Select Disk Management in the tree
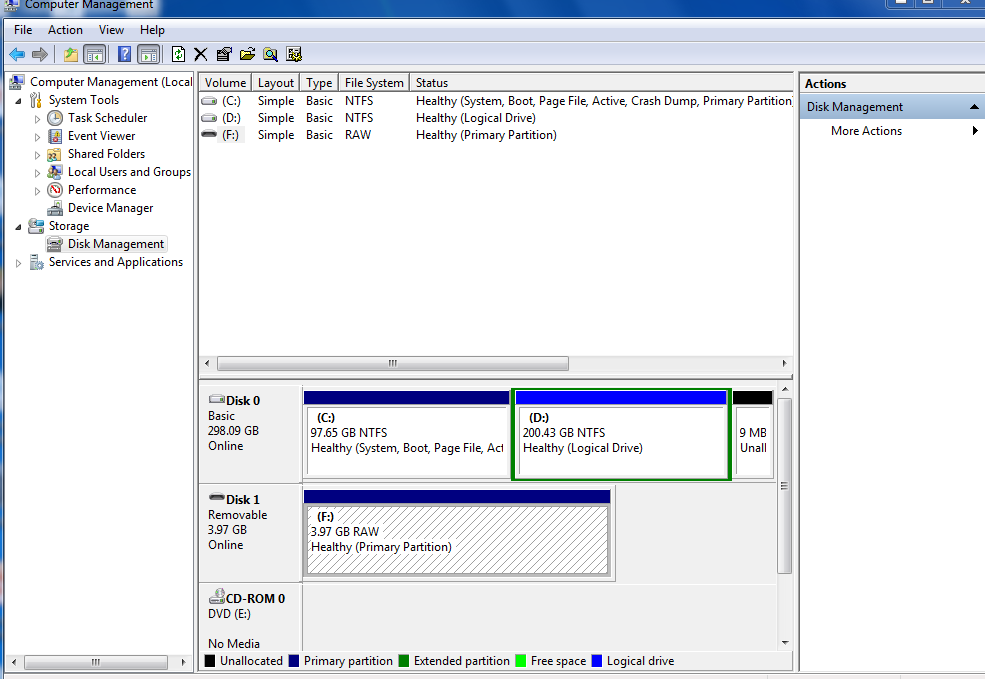985x679 pixels. coord(116,244)
